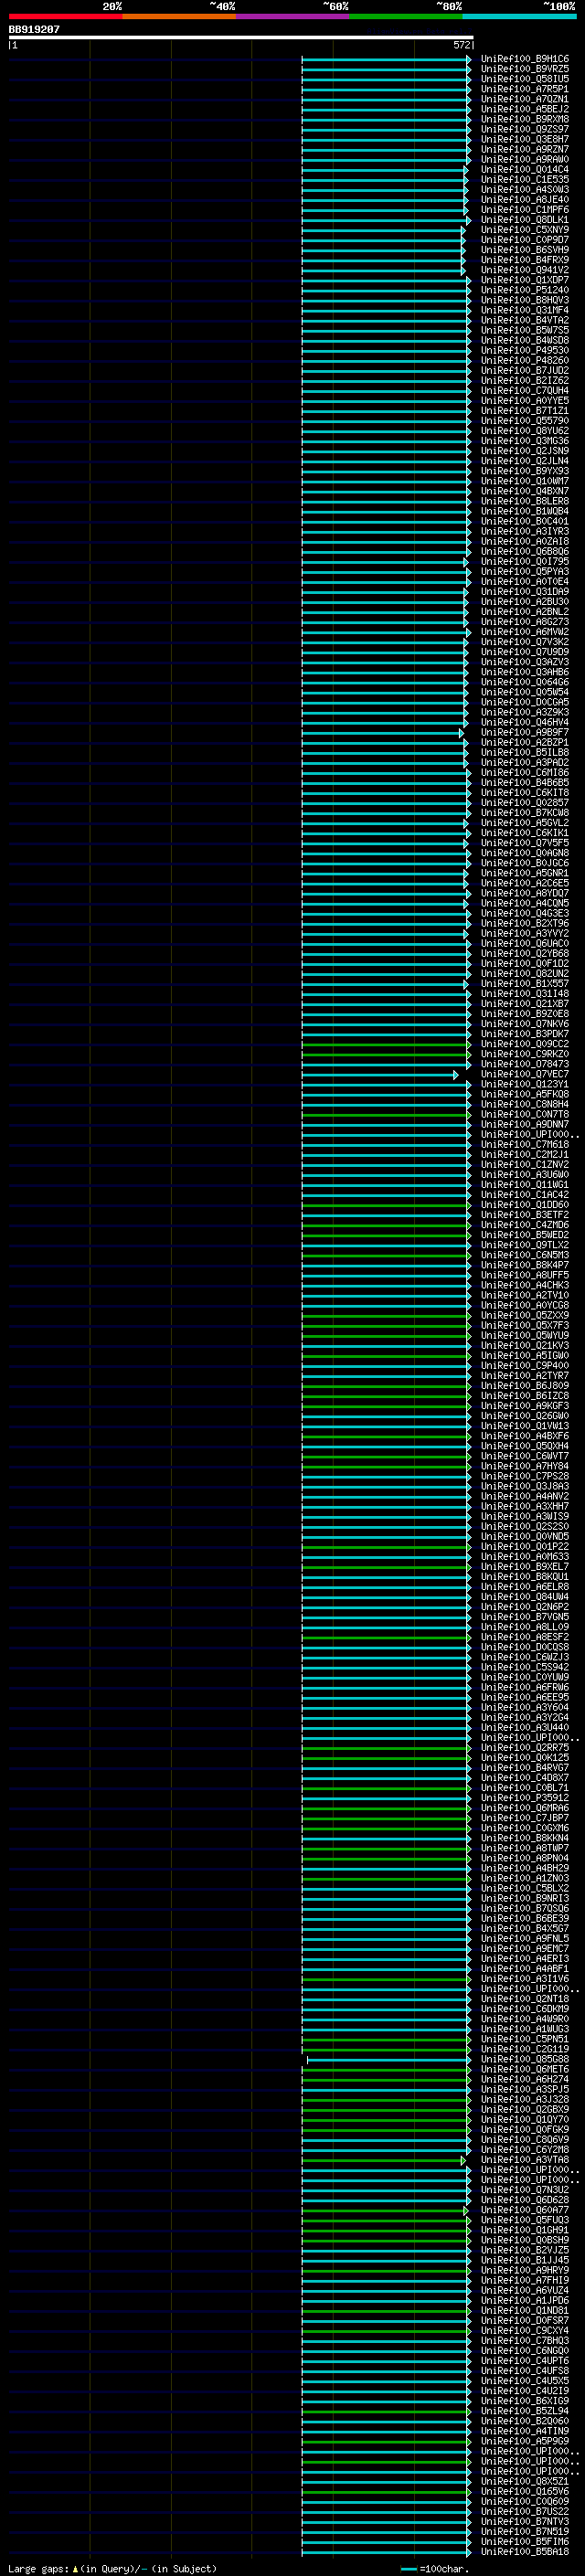Select the UniRef100_C2G119 label
This screenshot has width=585, height=2576.
pyautogui.click(x=524, y=2049)
